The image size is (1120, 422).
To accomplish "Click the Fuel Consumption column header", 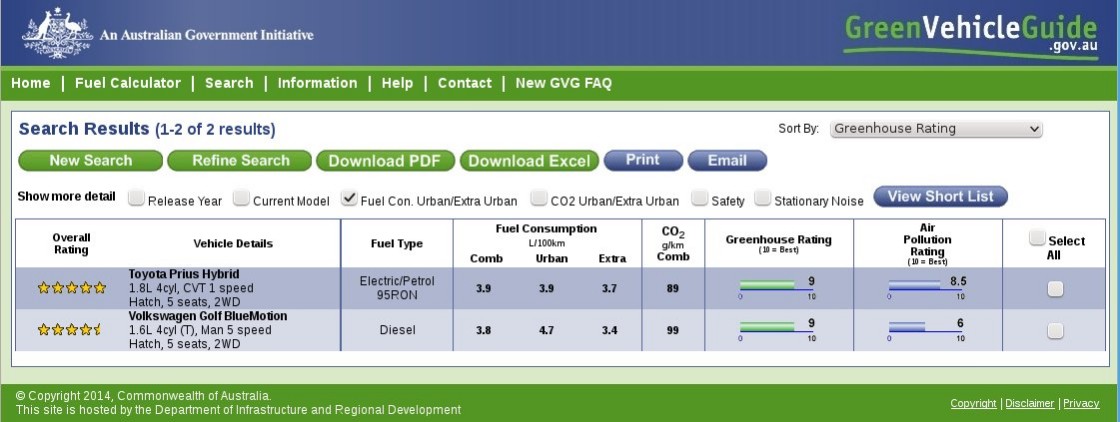I will (546, 228).
